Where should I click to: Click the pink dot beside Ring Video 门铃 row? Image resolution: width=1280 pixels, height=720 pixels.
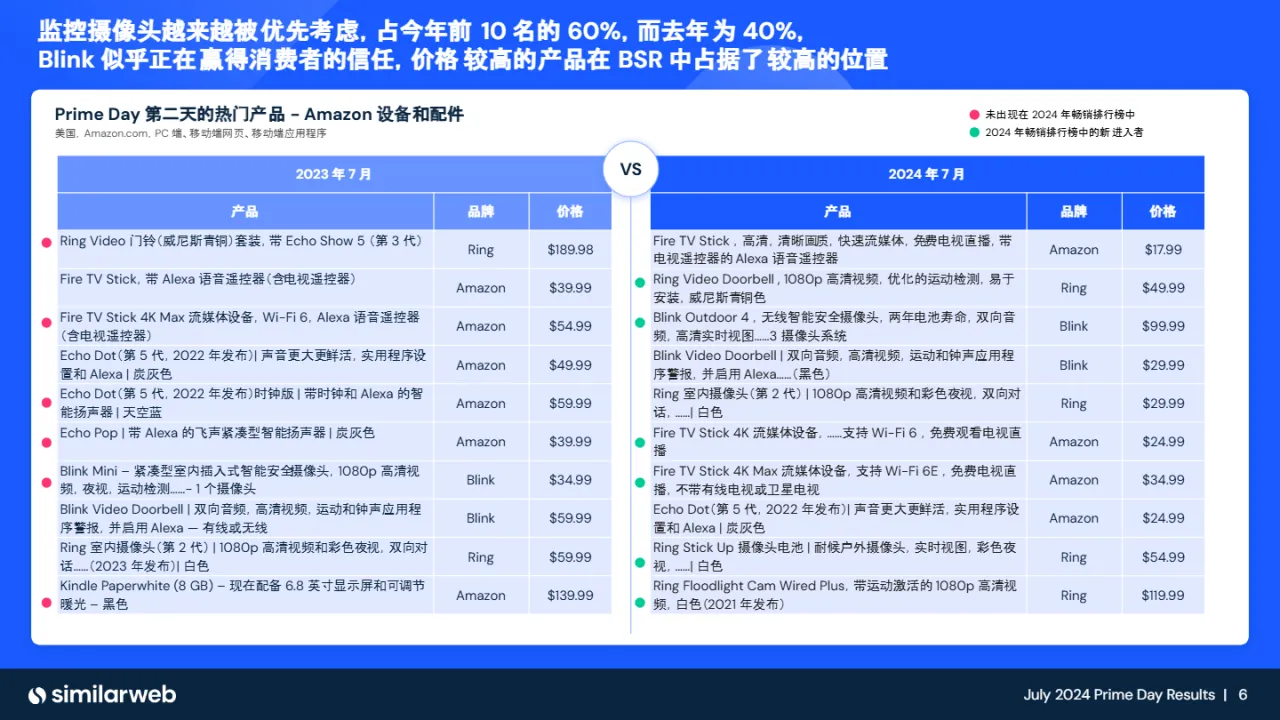[46, 242]
